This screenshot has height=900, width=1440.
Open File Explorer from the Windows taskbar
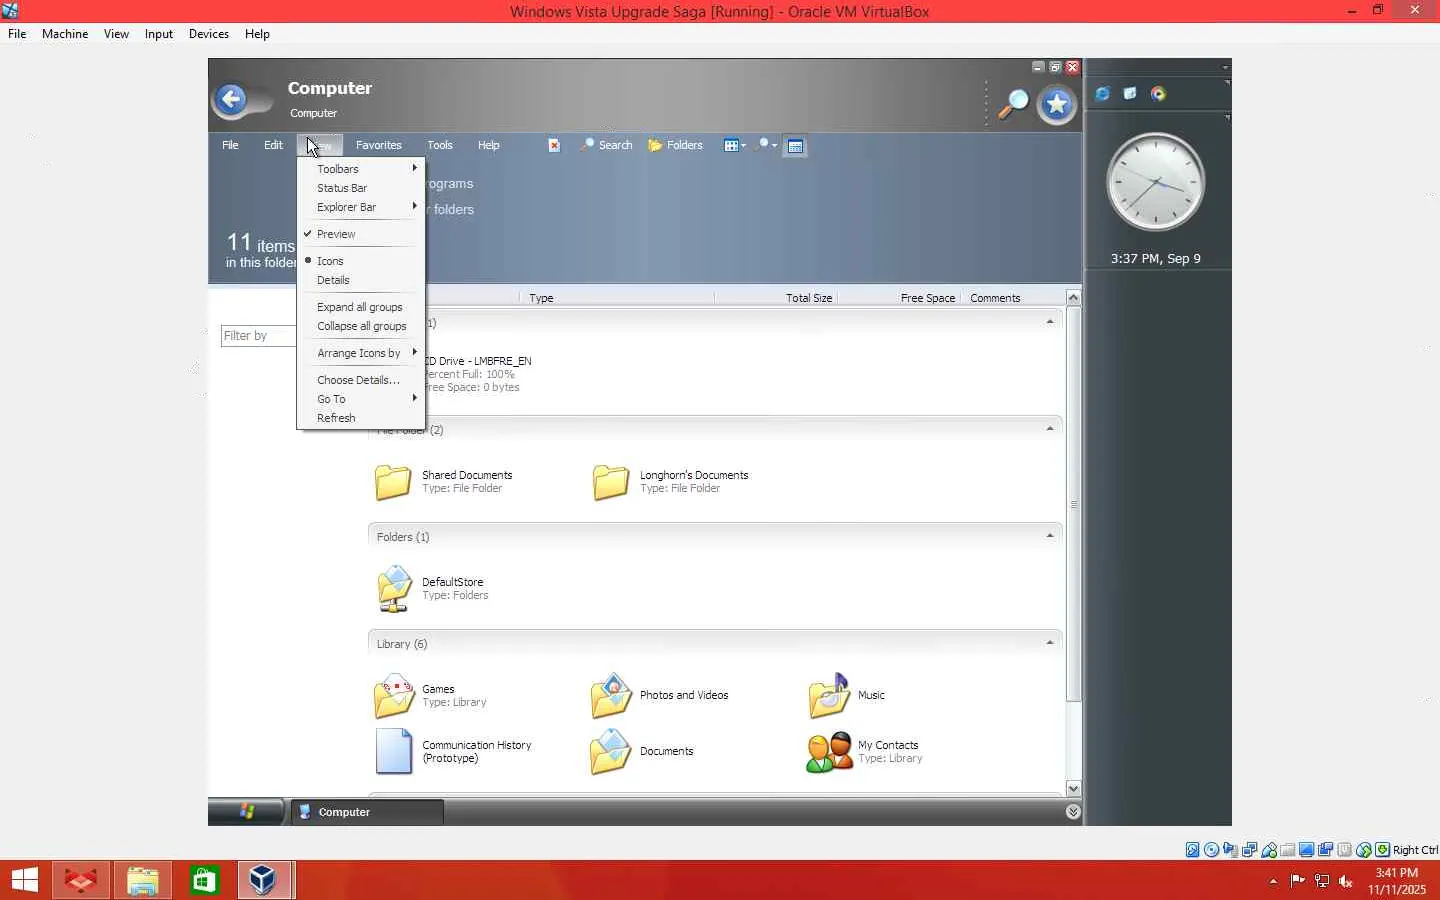pyautogui.click(x=143, y=880)
